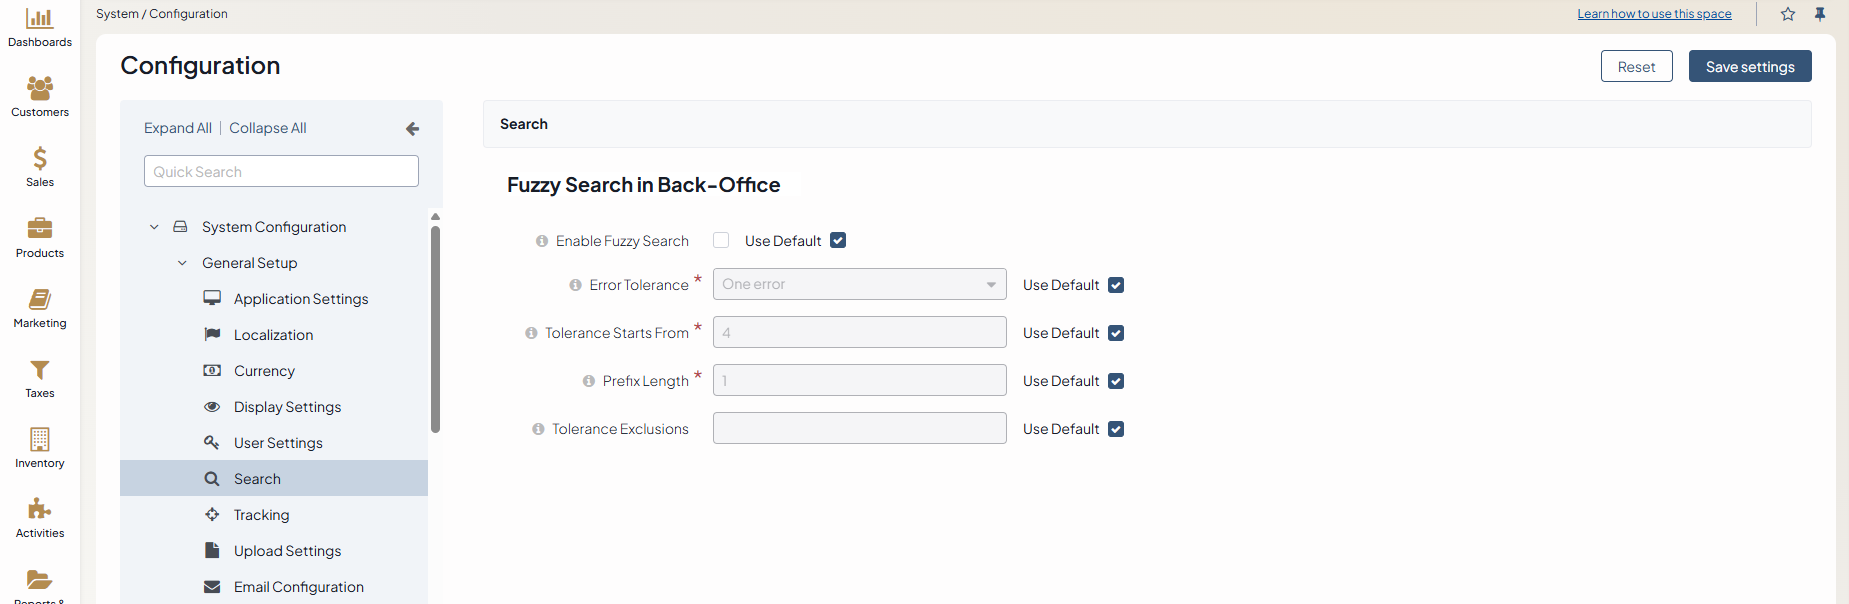1849x604 pixels.
Task: Click the favorite star icon
Action: 1788,14
